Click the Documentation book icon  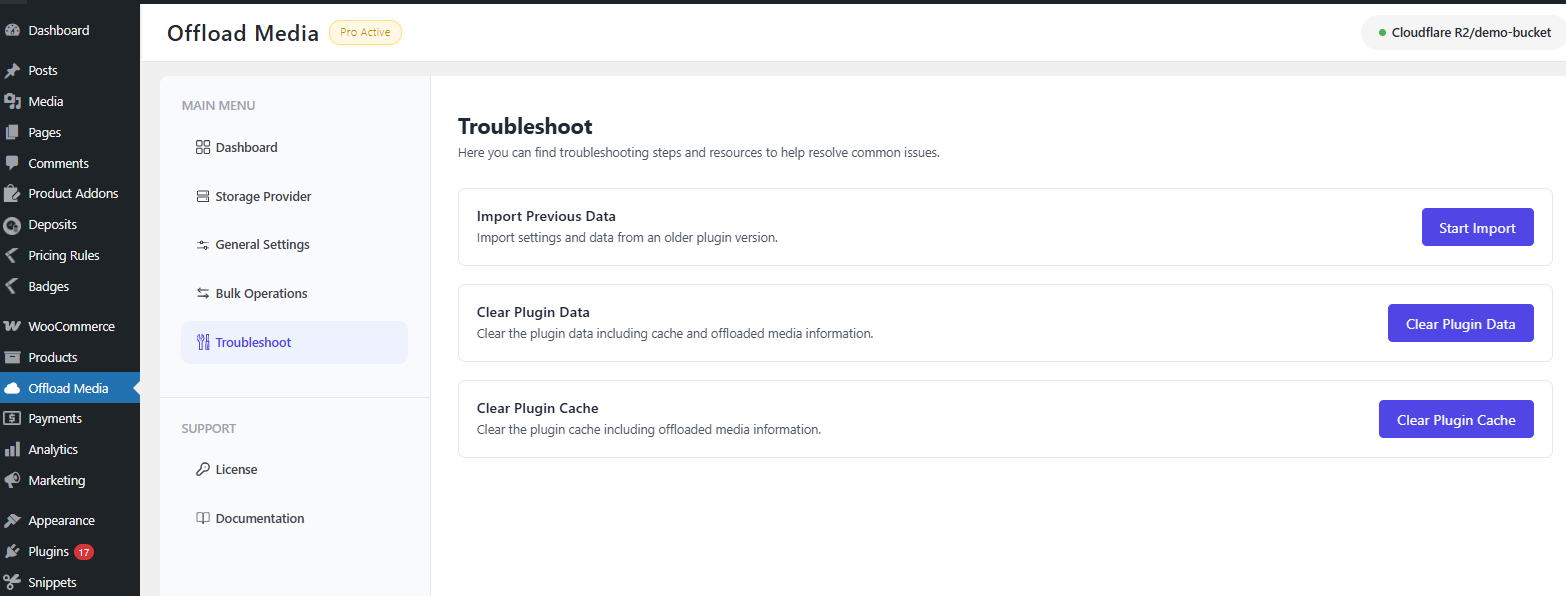(x=203, y=519)
